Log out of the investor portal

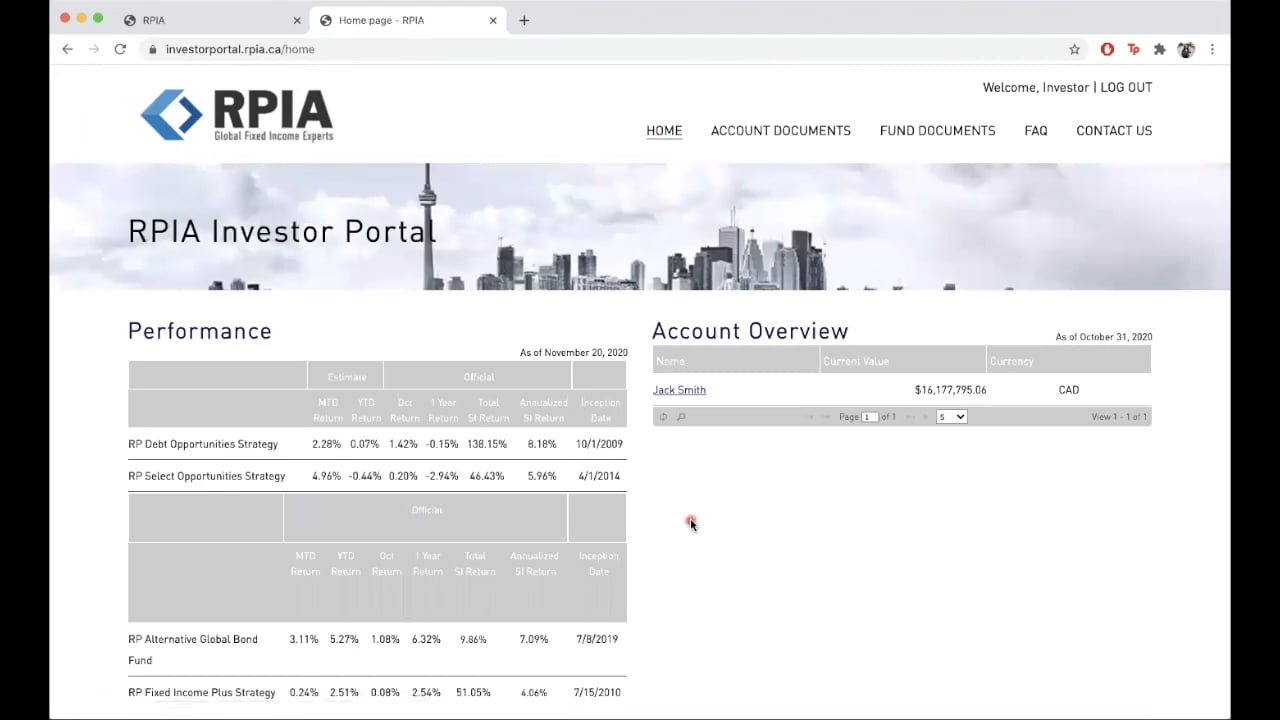click(x=1126, y=88)
